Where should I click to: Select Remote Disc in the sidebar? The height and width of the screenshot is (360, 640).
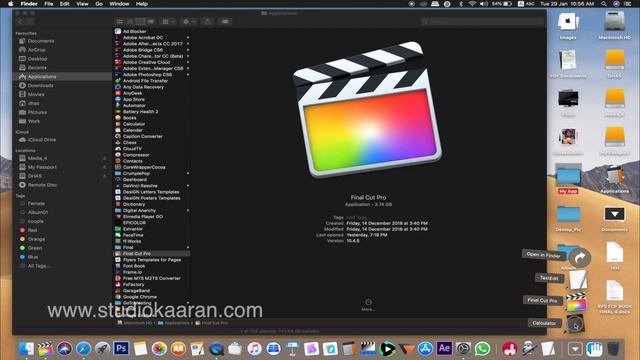[x=41, y=185]
